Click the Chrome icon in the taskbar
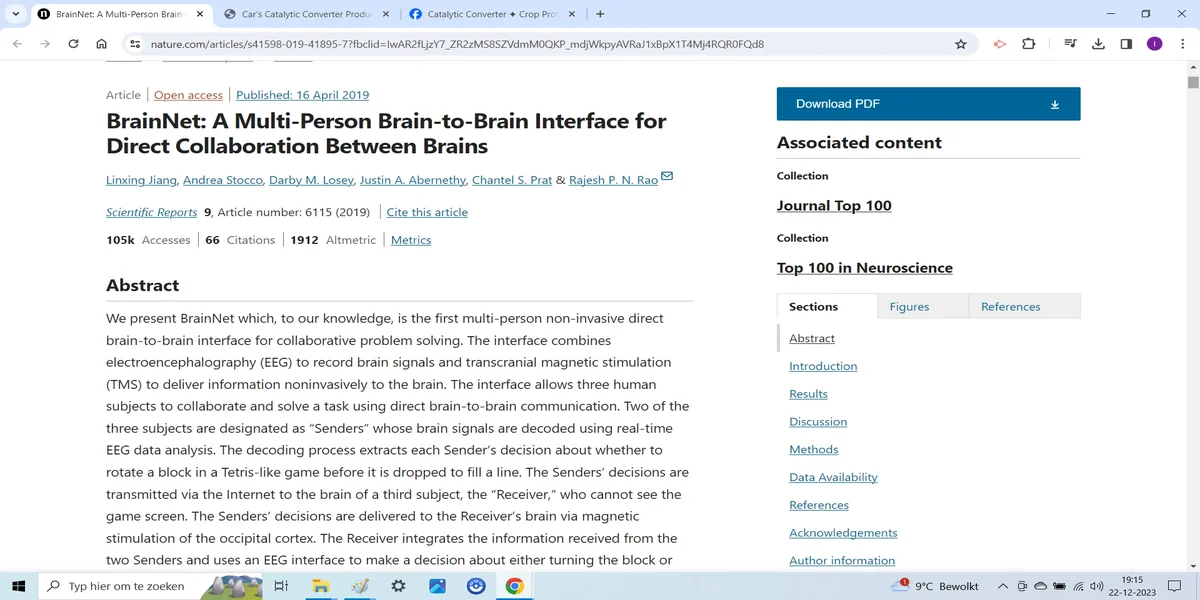Image resolution: width=1200 pixels, height=600 pixels. [514, 586]
